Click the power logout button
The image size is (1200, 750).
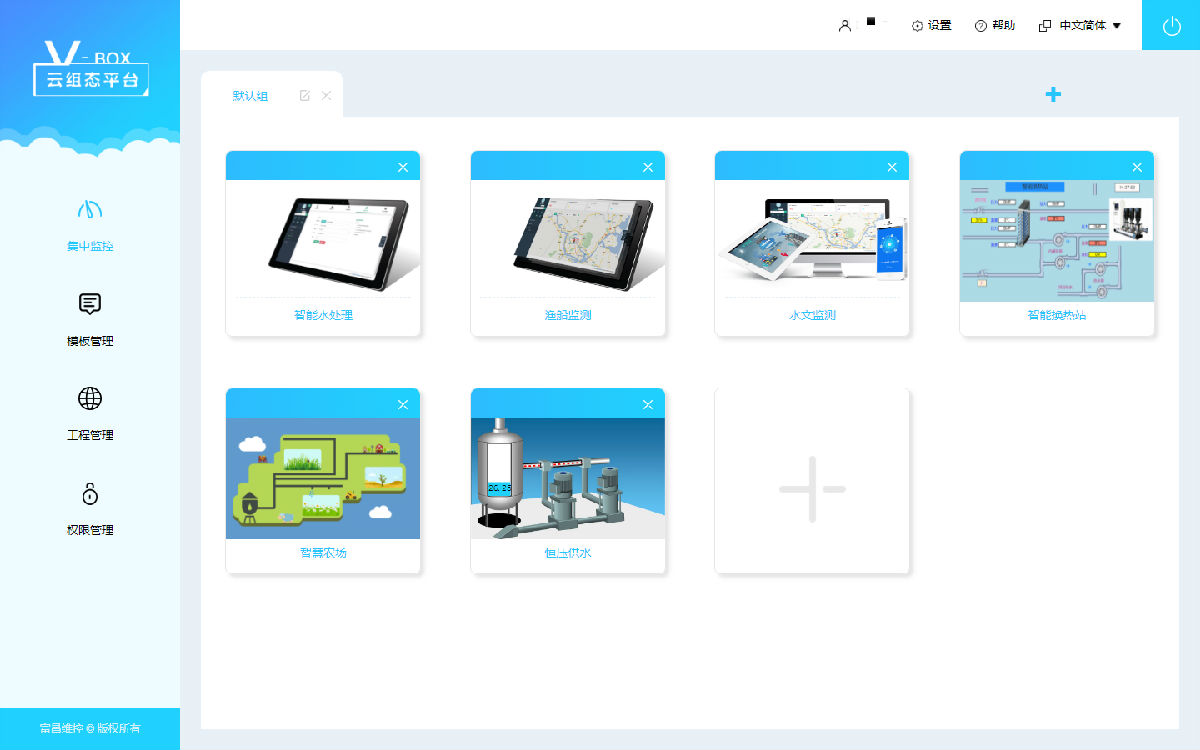tap(1171, 26)
